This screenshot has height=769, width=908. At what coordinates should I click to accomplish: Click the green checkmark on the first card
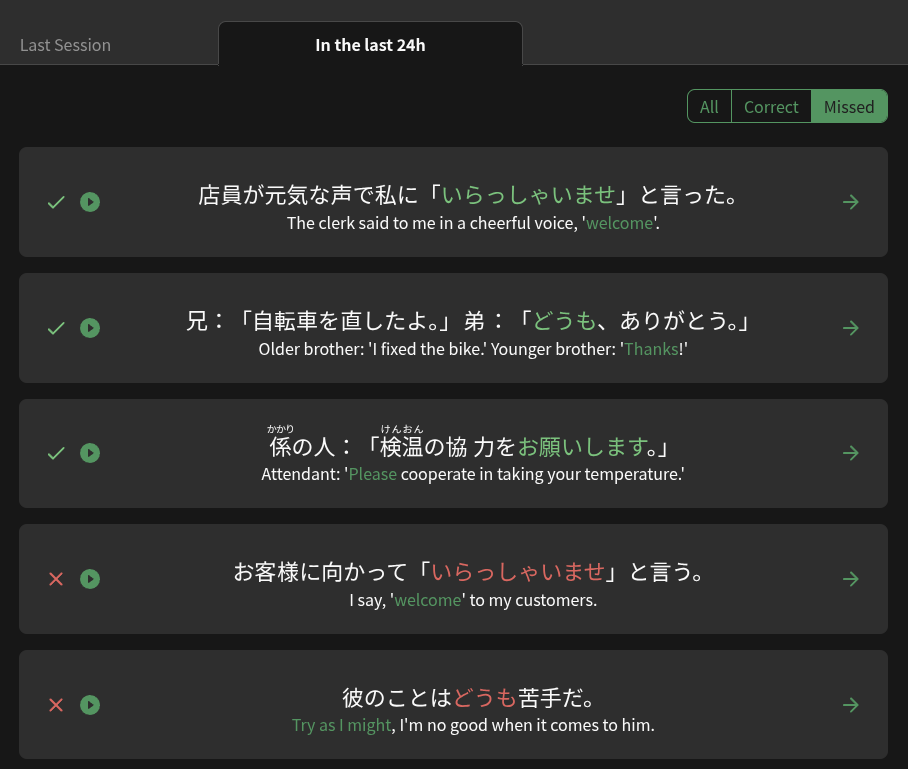[56, 202]
